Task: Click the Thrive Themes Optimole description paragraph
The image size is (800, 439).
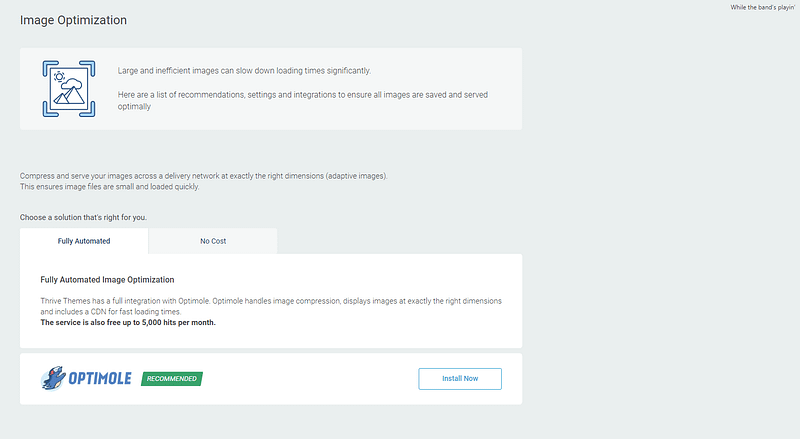Action: [x=270, y=300]
